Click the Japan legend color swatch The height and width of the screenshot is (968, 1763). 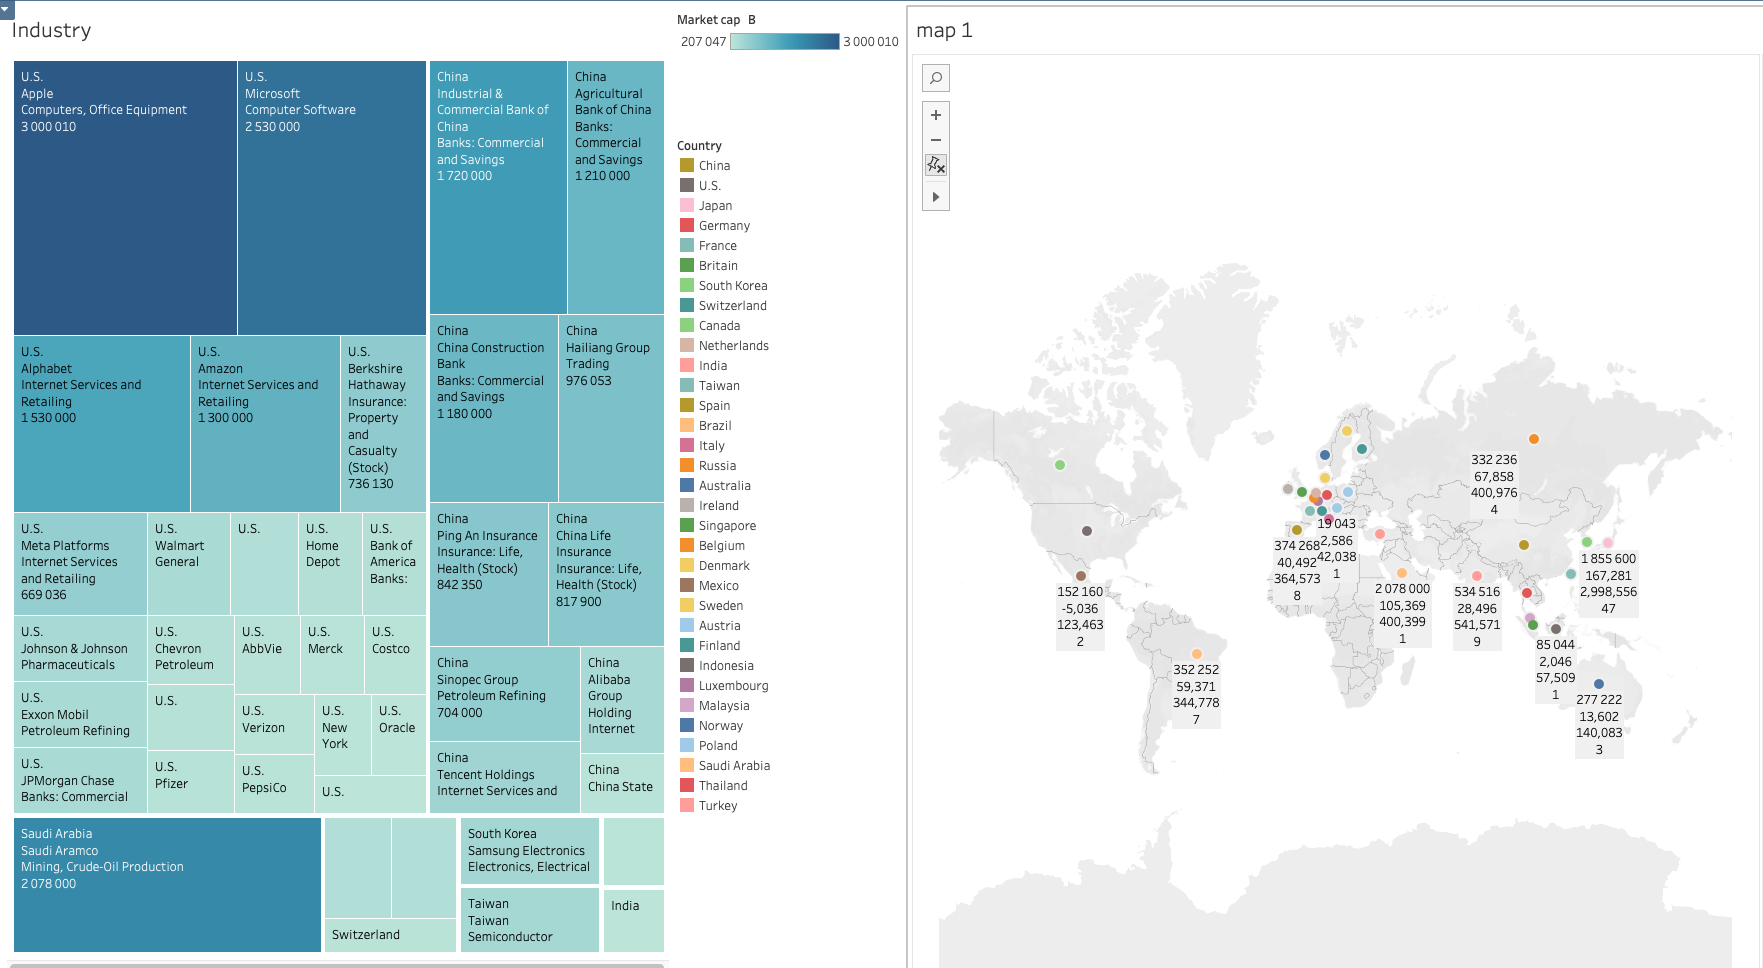coord(687,205)
